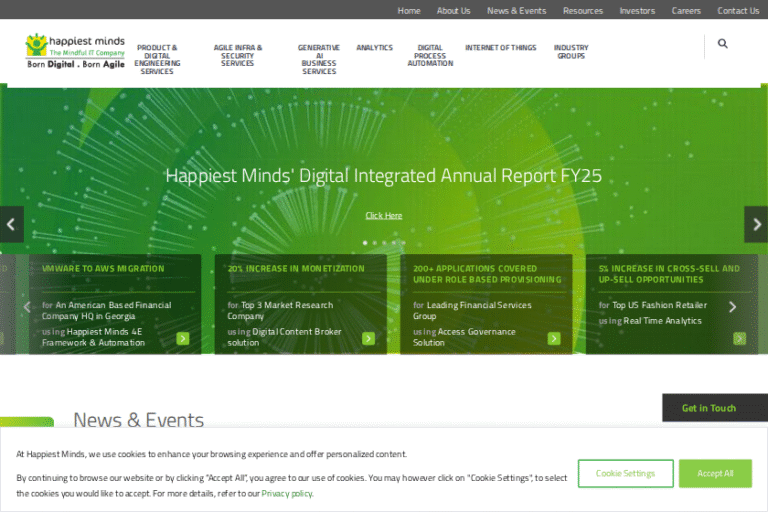768x512 pixels.
Task: Open the Investors top menu item
Action: point(637,11)
